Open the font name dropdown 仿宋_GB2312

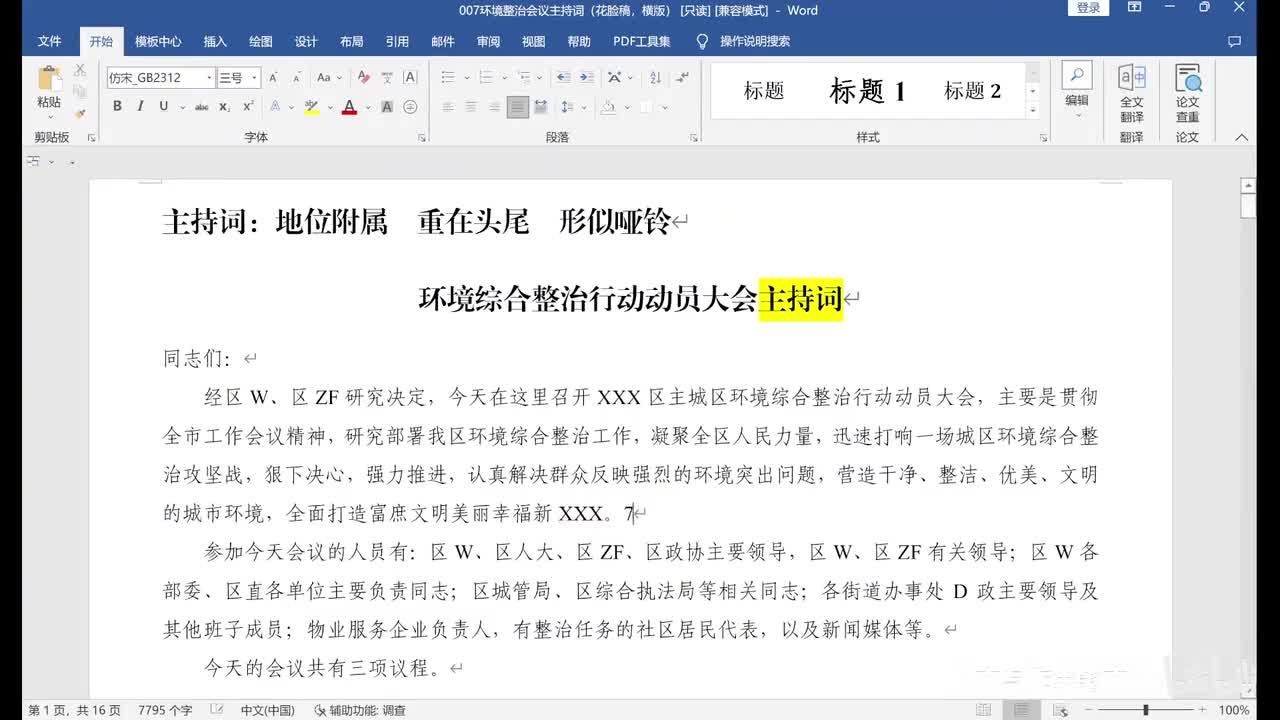[x=210, y=78]
